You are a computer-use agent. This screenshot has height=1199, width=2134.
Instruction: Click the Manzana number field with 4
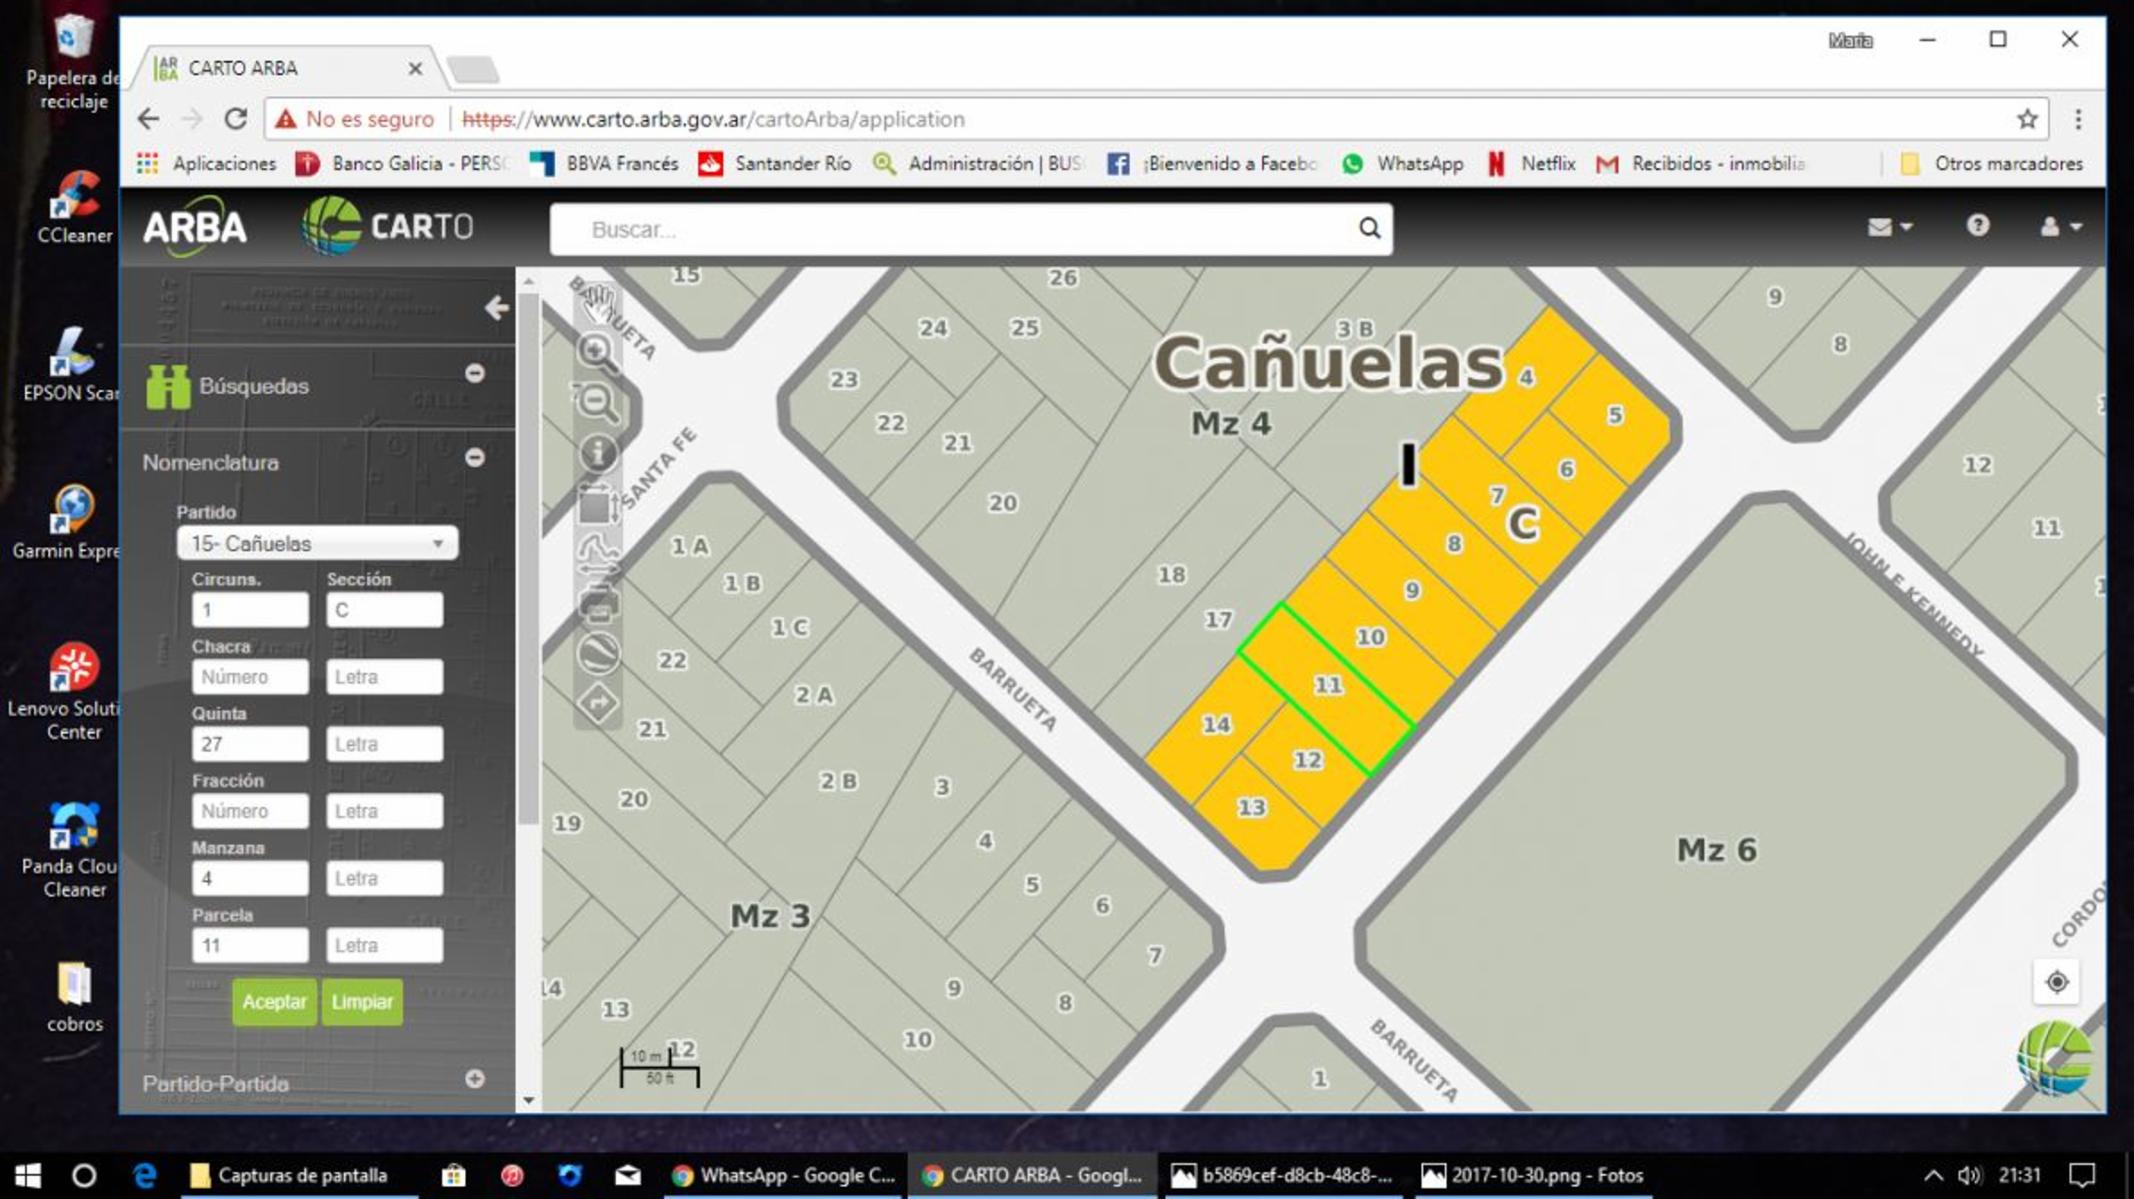(x=250, y=878)
